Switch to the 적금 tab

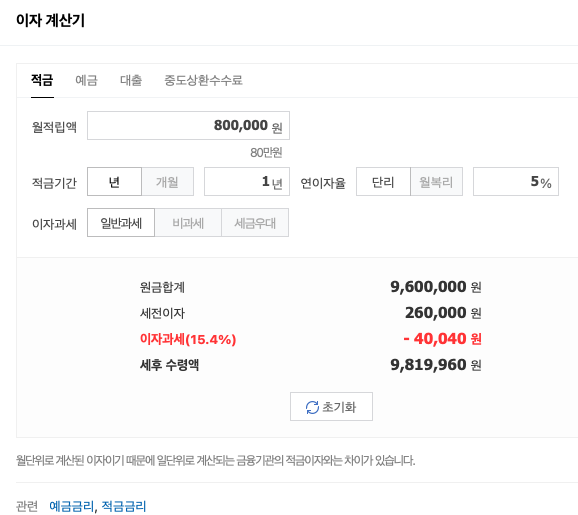pyautogui.click(x=42, y=80)
